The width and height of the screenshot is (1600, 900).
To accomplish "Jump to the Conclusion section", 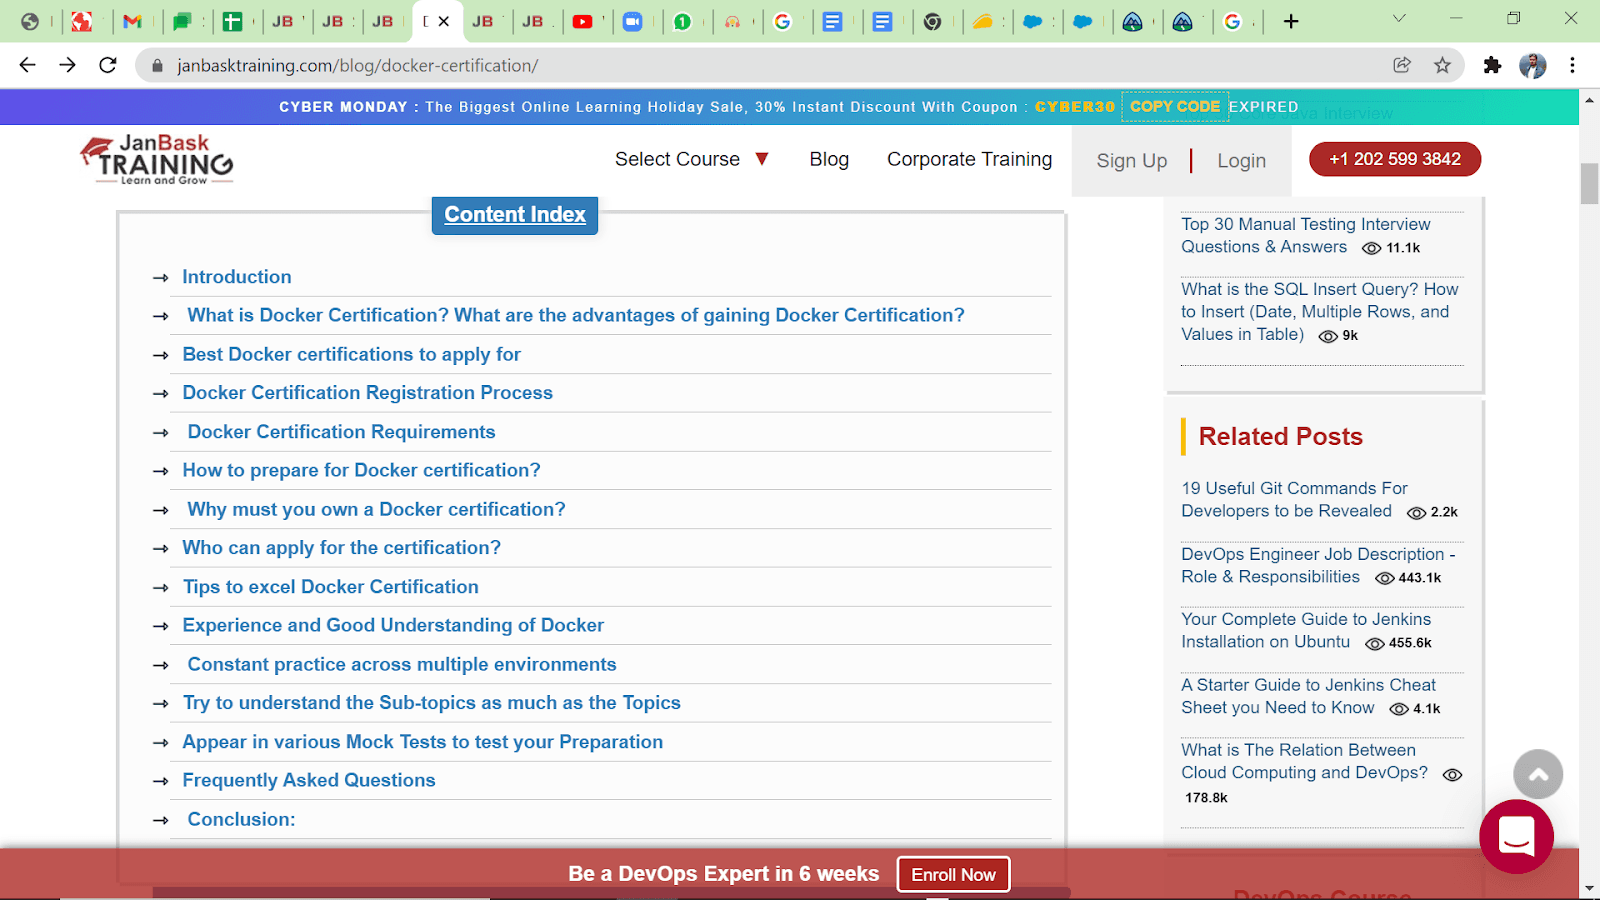I will coord(241,819).
